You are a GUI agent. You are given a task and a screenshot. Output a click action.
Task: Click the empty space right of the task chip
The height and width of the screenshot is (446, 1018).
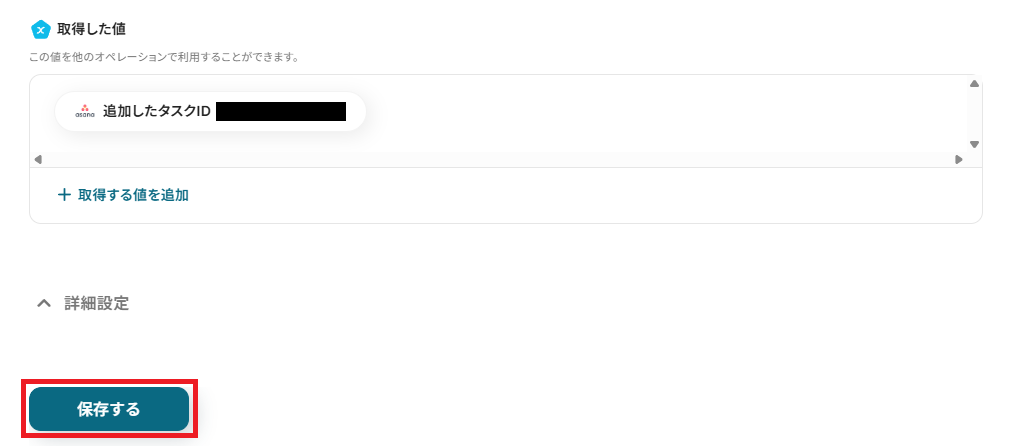tap(650, 112)
